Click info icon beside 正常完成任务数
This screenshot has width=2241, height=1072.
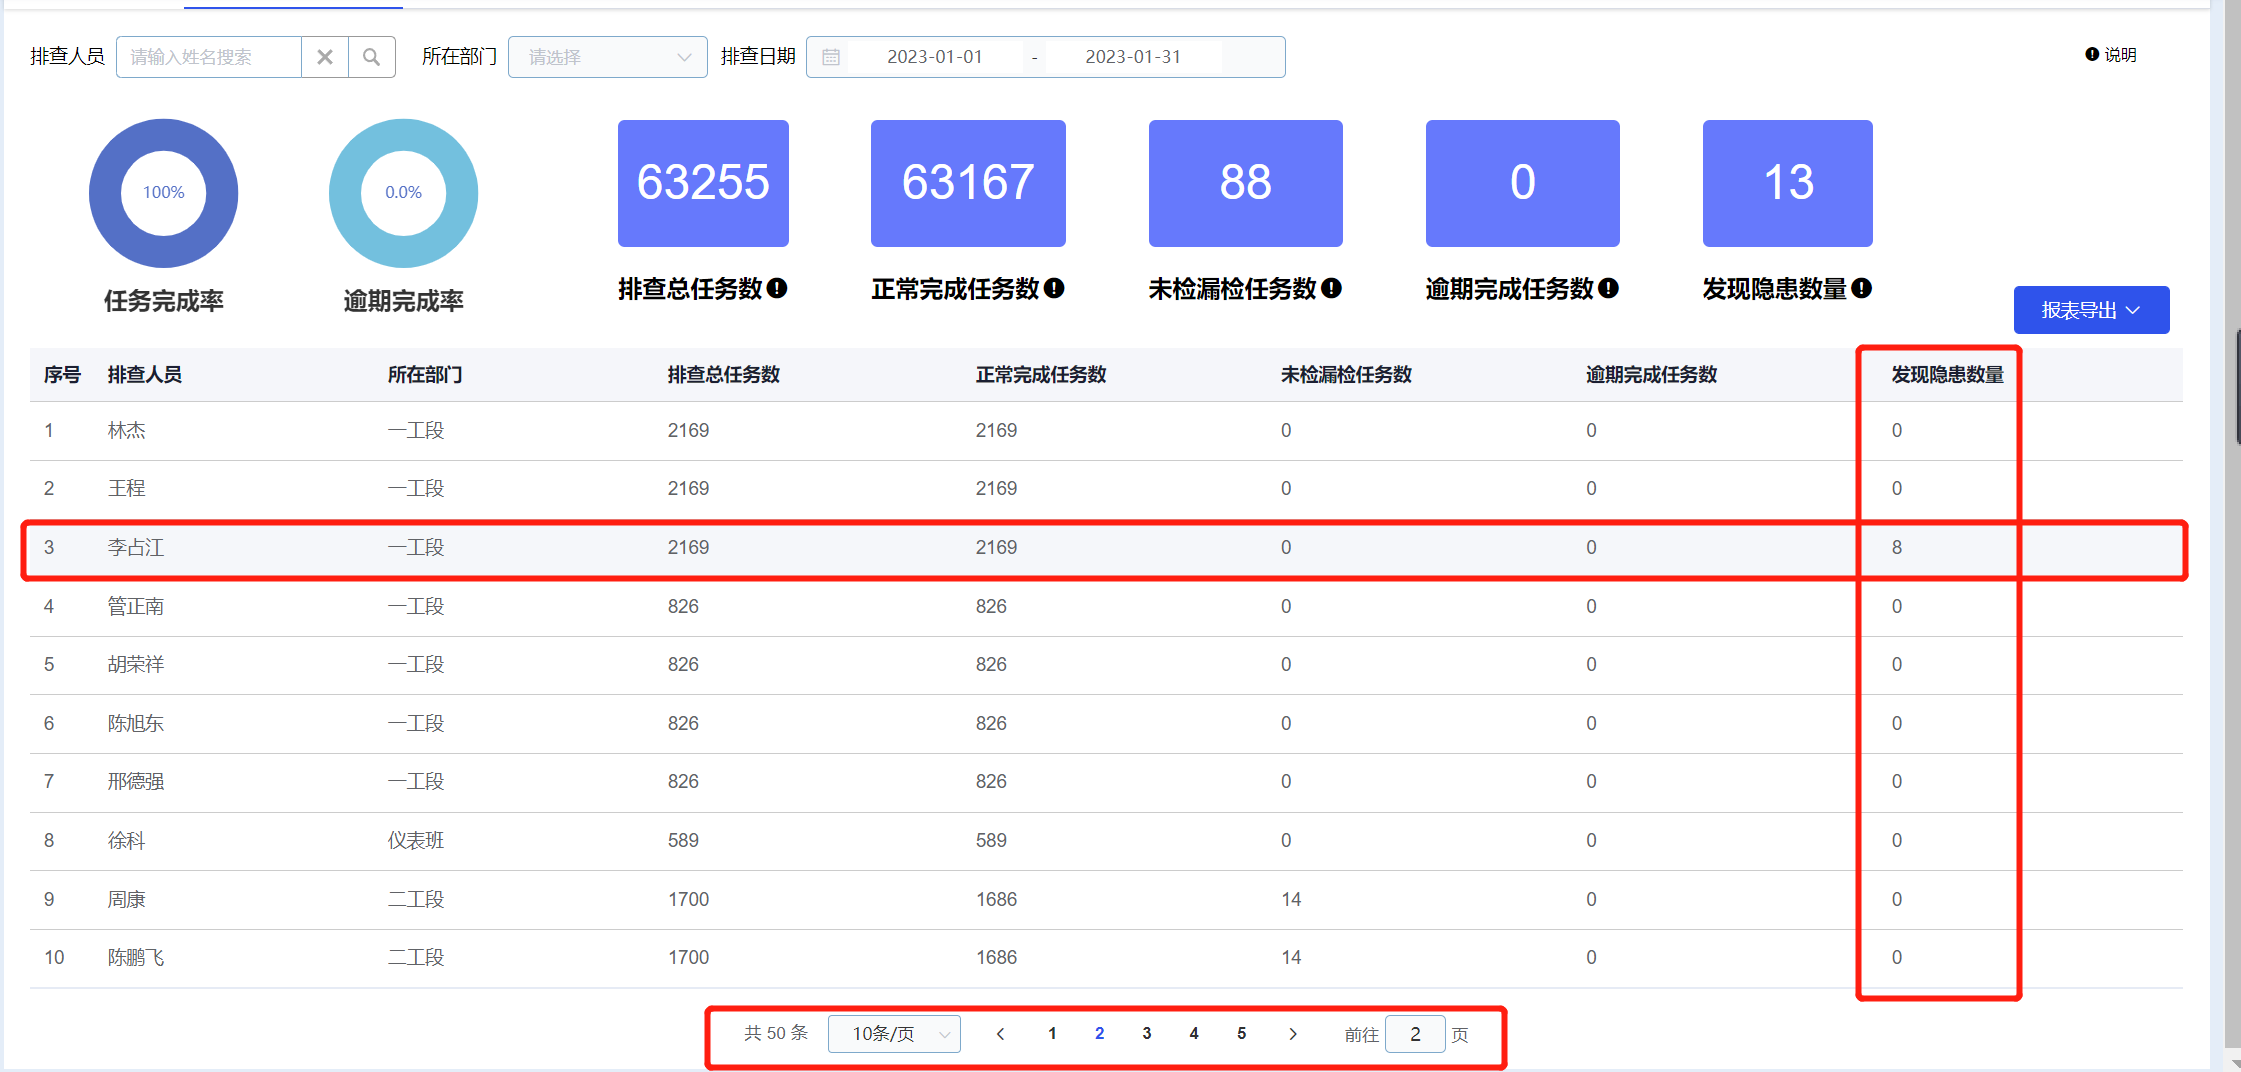[1054, 289]
